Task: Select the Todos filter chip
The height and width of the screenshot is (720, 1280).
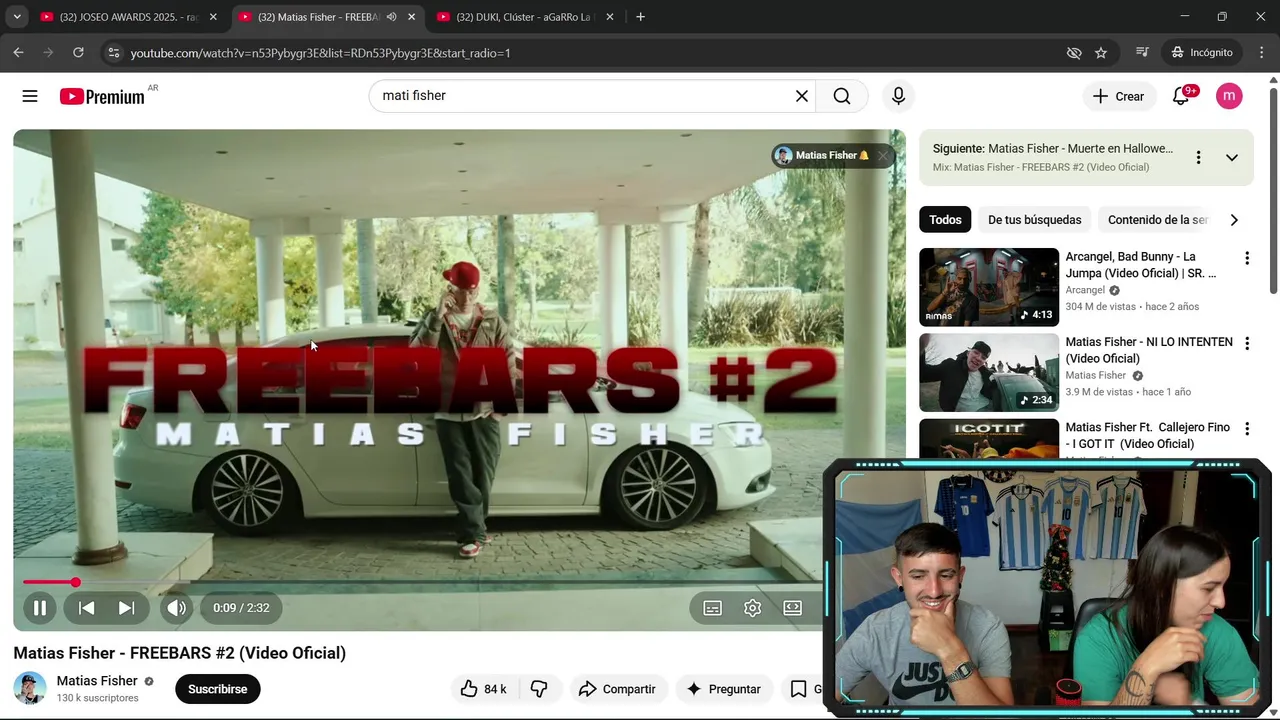Action: 945,220
